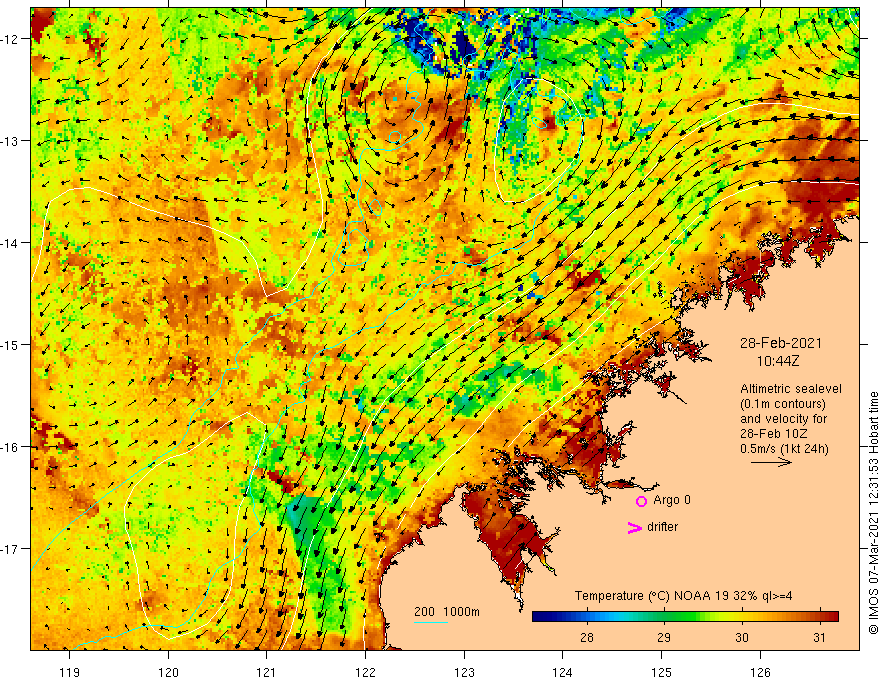Viewport: 880px width, 680px height.
Task: Click the temperature color bar
Action: click(685, 617)
